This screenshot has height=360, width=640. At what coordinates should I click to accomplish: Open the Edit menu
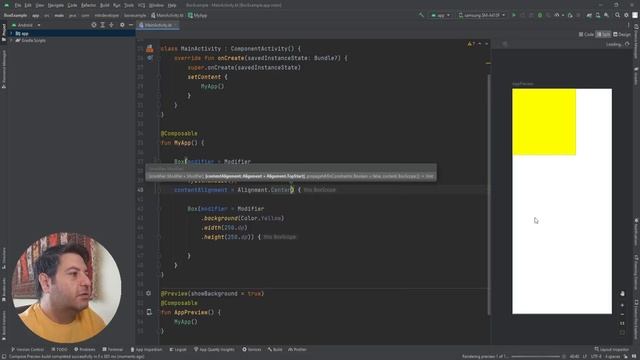[28, 5]
